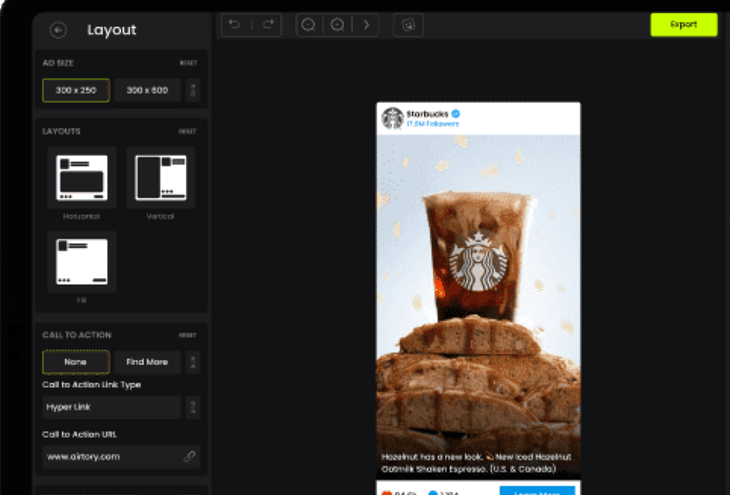Click the Starbucks drink image in preview
Screen dimensions: 730x495
click(478, 307)
